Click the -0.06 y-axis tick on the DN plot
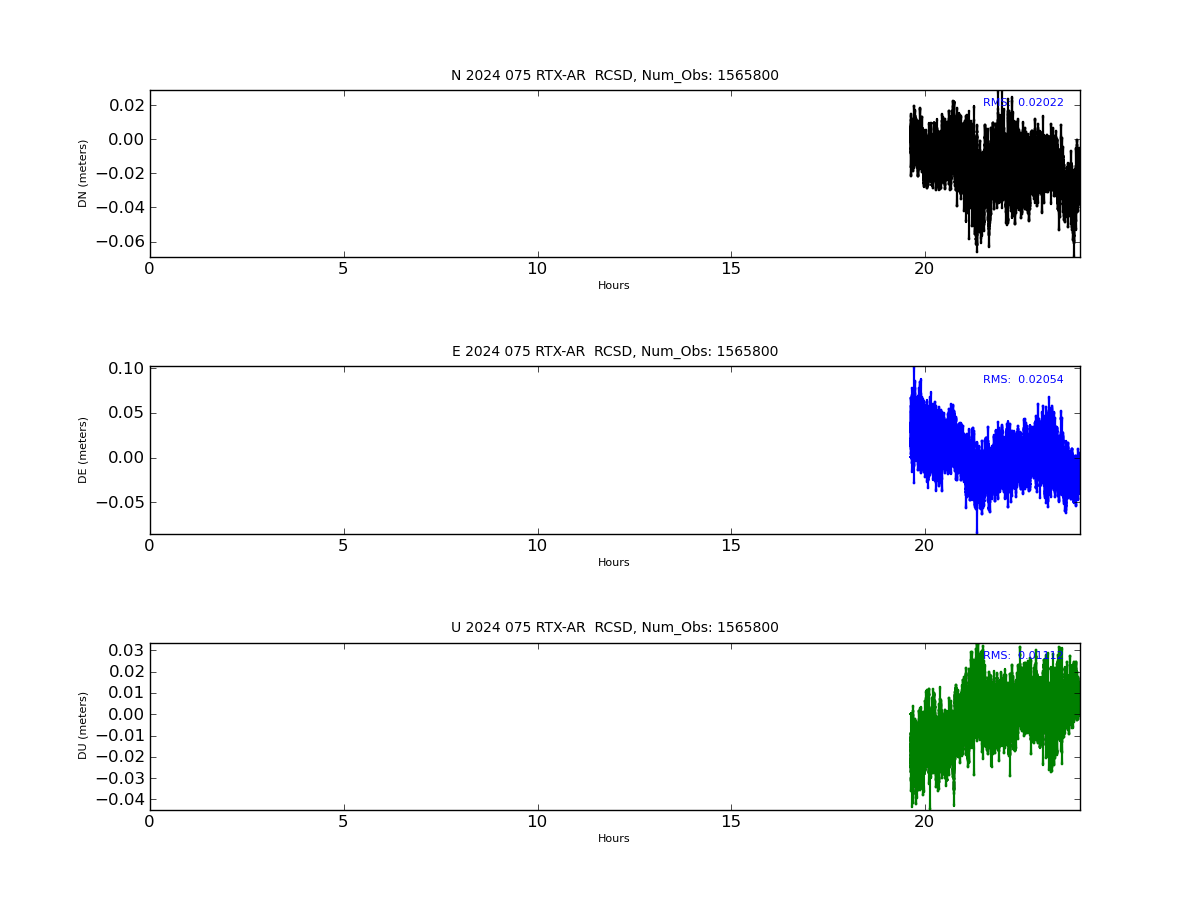The image size is (1200, 900). coord(119,241)
